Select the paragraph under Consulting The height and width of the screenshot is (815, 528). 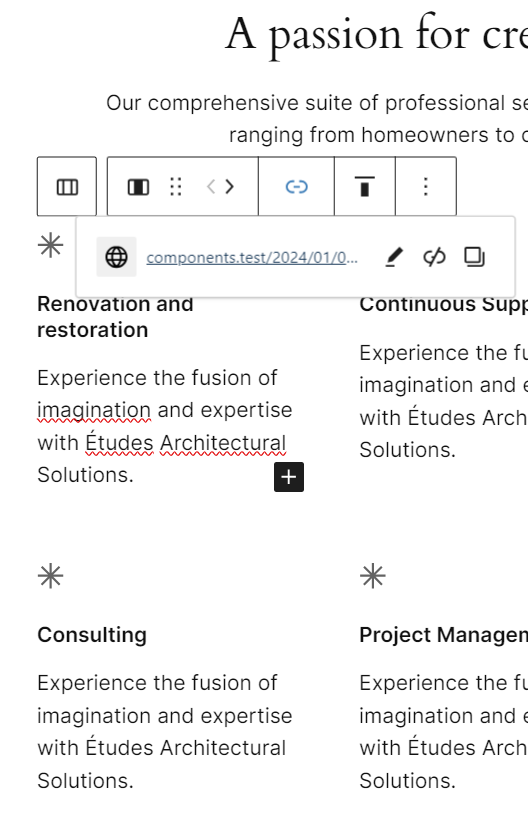pyautogui.click(x=165, y=732)
